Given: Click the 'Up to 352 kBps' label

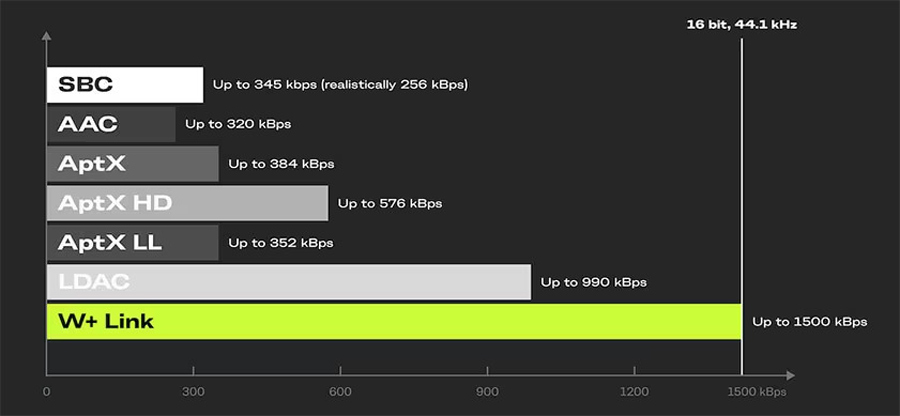Looking at the screenshot, I should [281, 243].
